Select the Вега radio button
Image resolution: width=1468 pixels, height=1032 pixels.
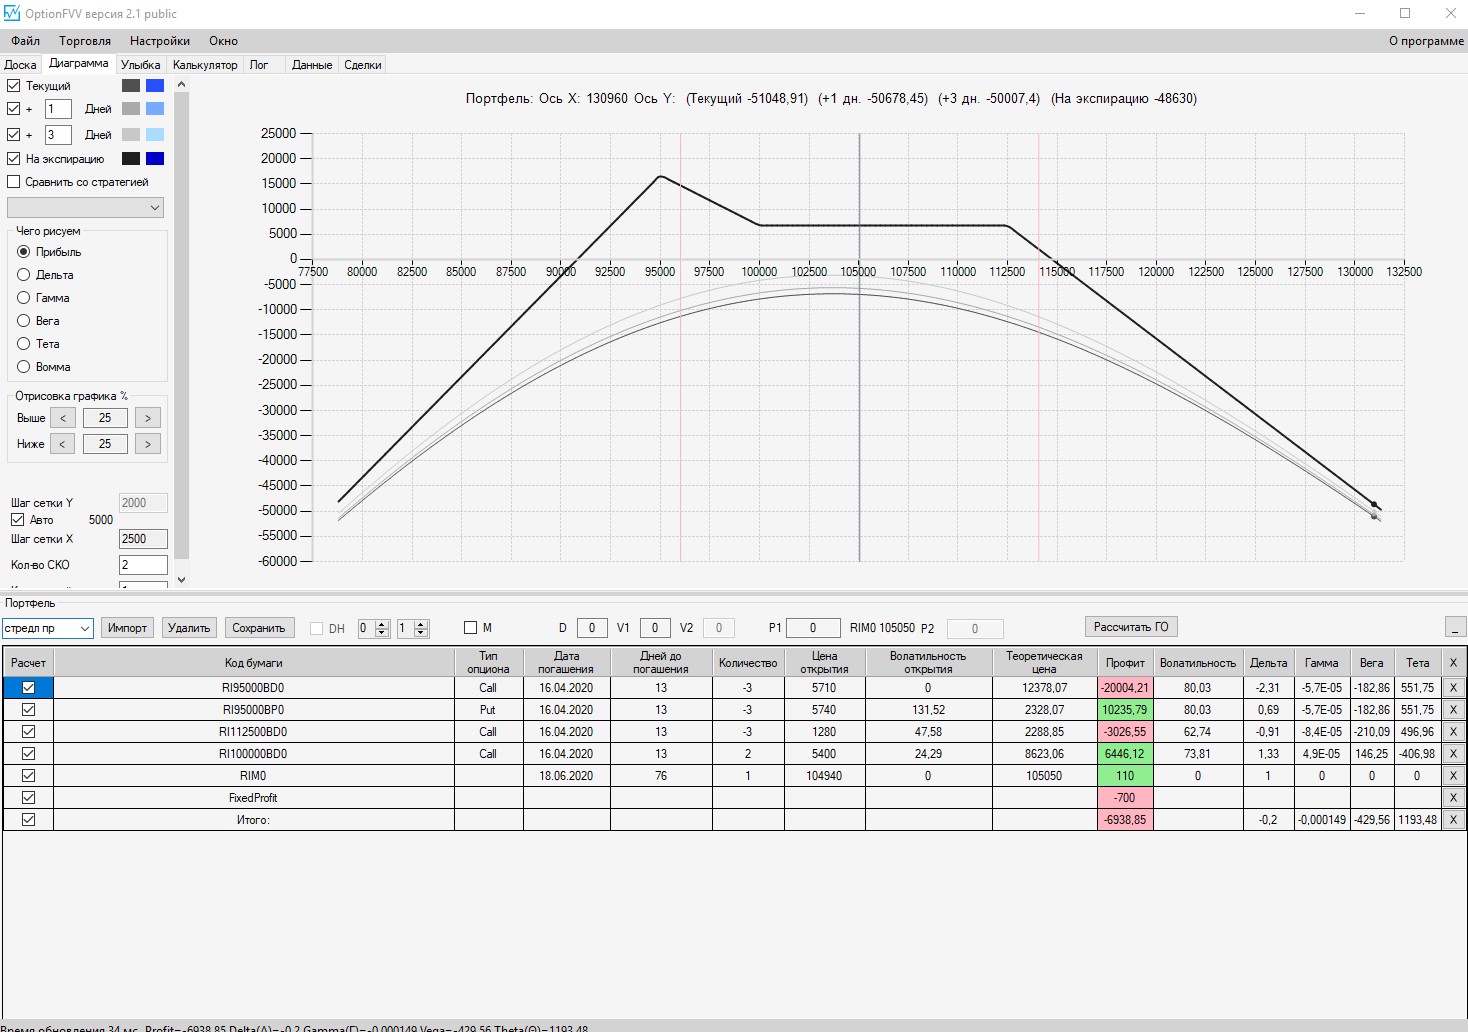(x=24, y=321)
